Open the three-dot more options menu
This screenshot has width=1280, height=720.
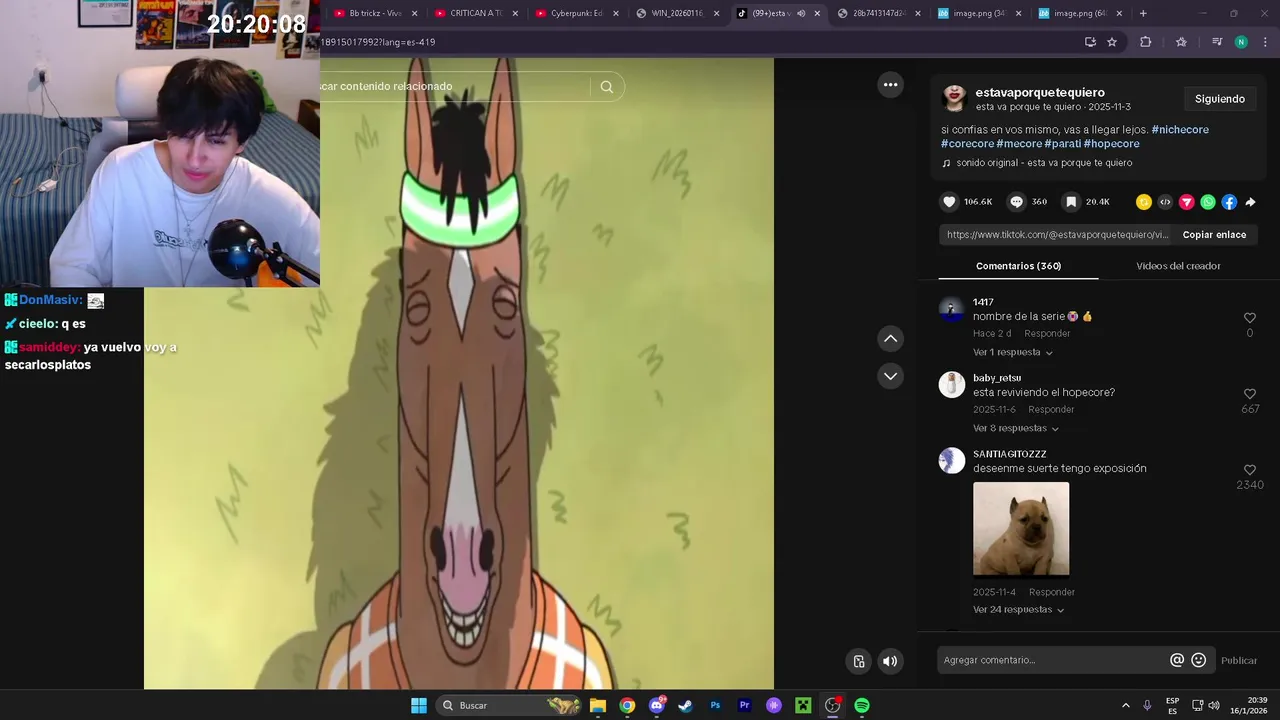coord(890,85)
